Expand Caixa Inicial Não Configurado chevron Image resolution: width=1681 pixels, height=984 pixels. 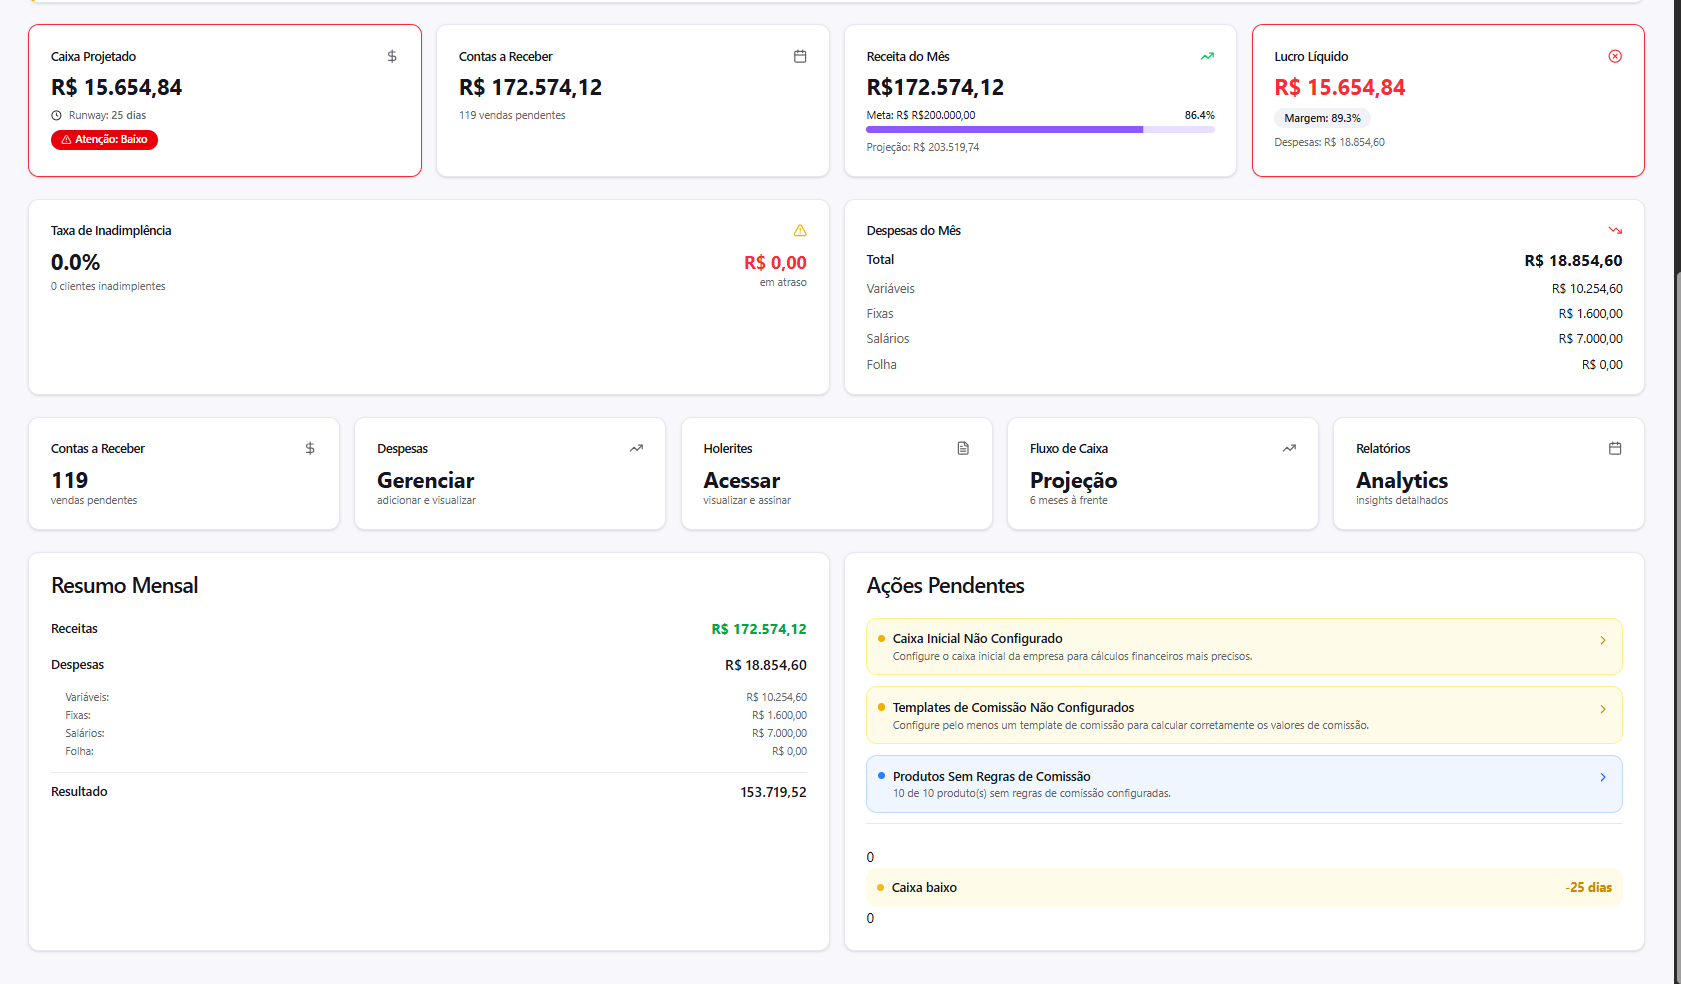1603,640
